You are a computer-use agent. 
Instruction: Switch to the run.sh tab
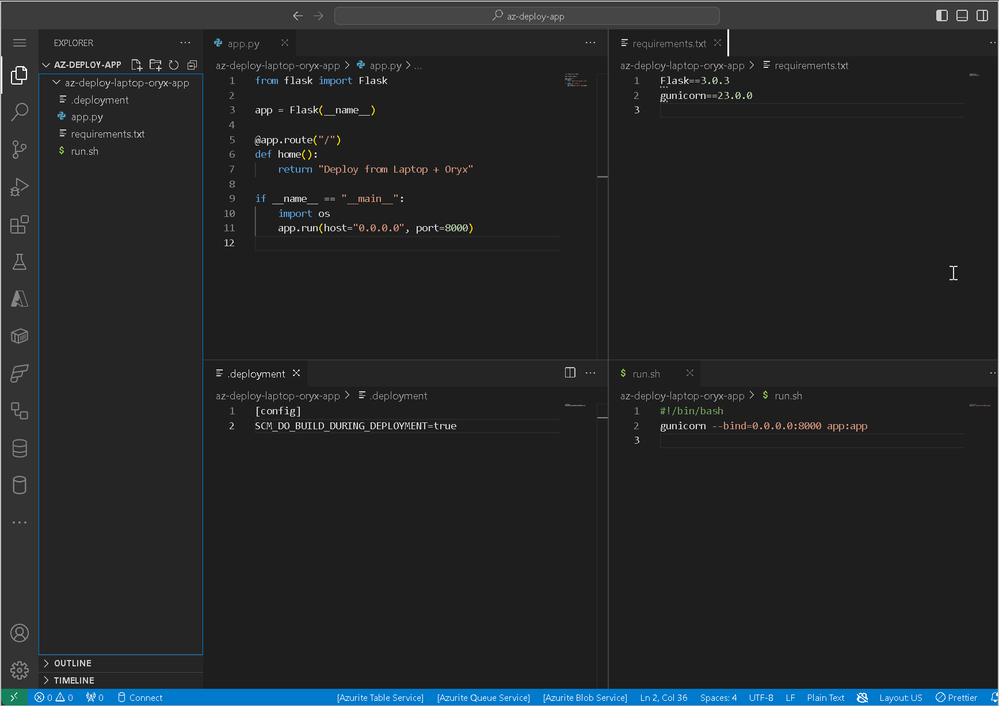coord(645,374)
